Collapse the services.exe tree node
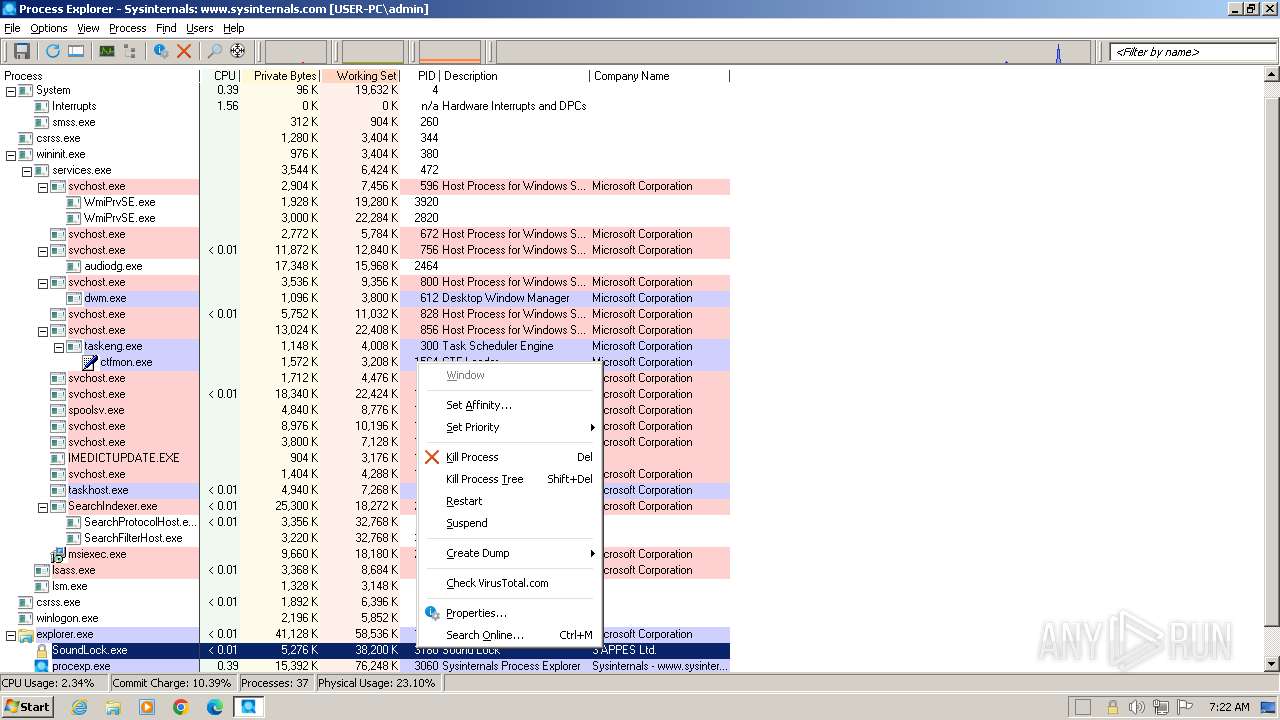Screen dimensions: 1280x720 (x=27, y=170)
